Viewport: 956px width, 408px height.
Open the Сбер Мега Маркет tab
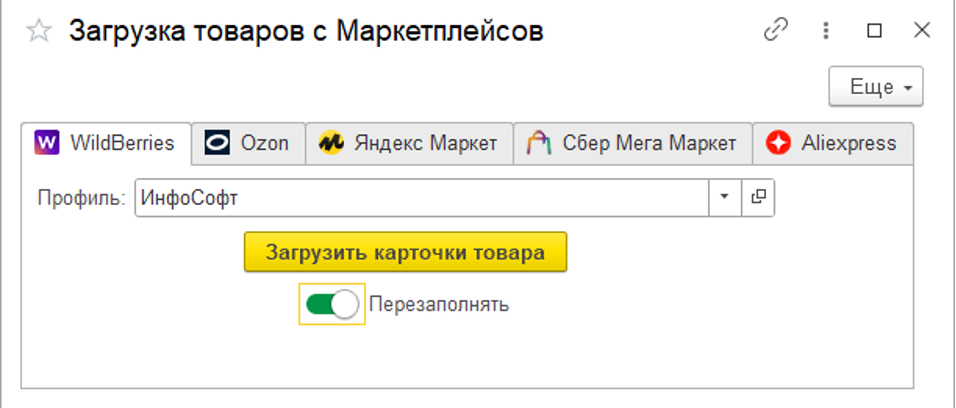649,143
